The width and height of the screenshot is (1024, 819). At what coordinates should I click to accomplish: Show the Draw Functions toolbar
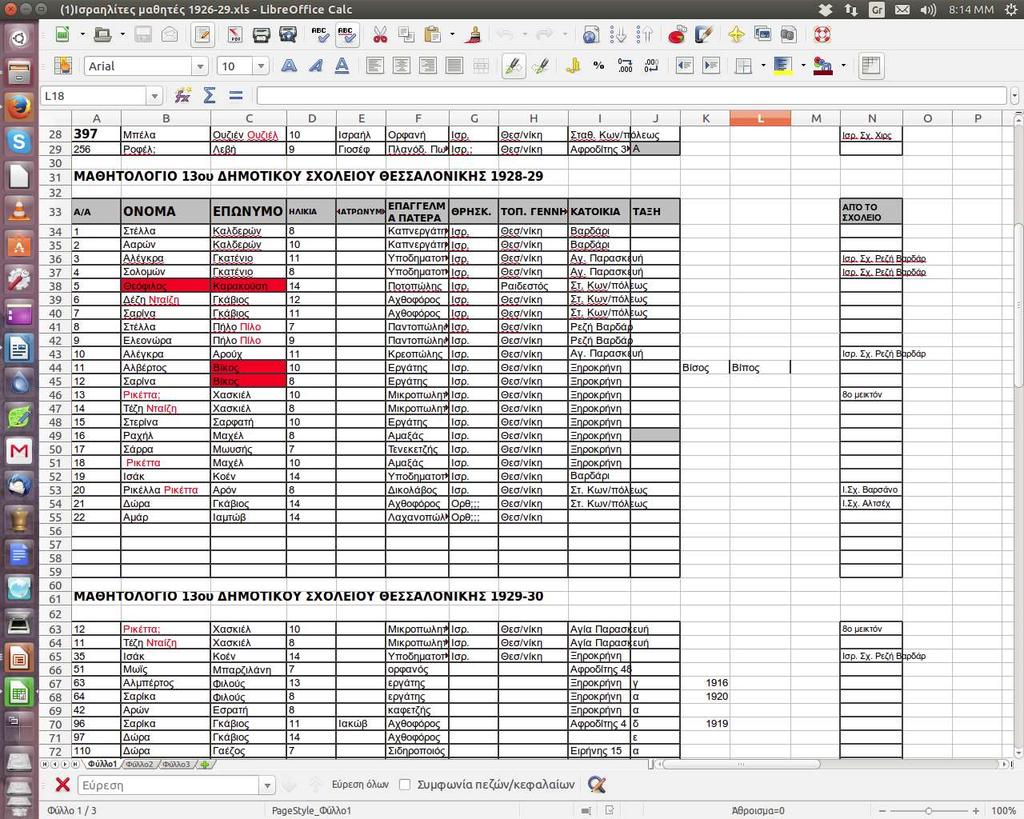[703, 34]
